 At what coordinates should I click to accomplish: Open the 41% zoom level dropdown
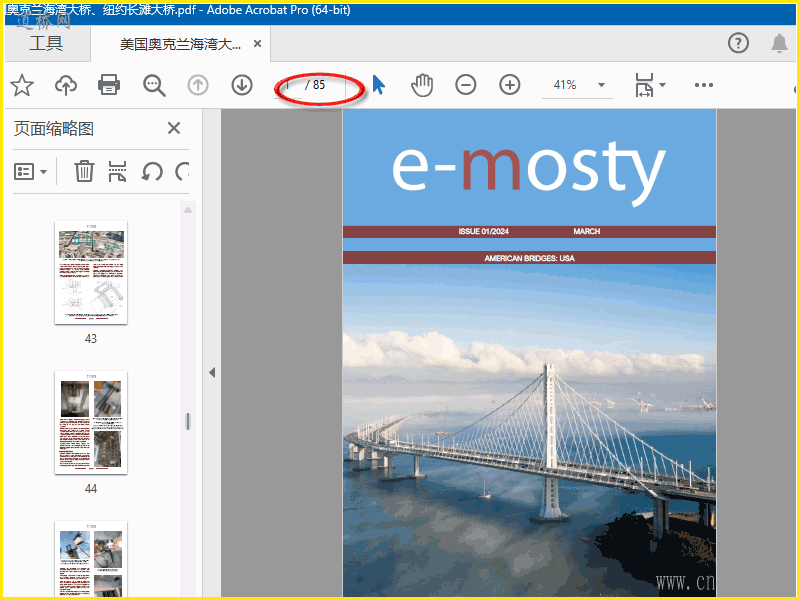[x=602, y=85]
